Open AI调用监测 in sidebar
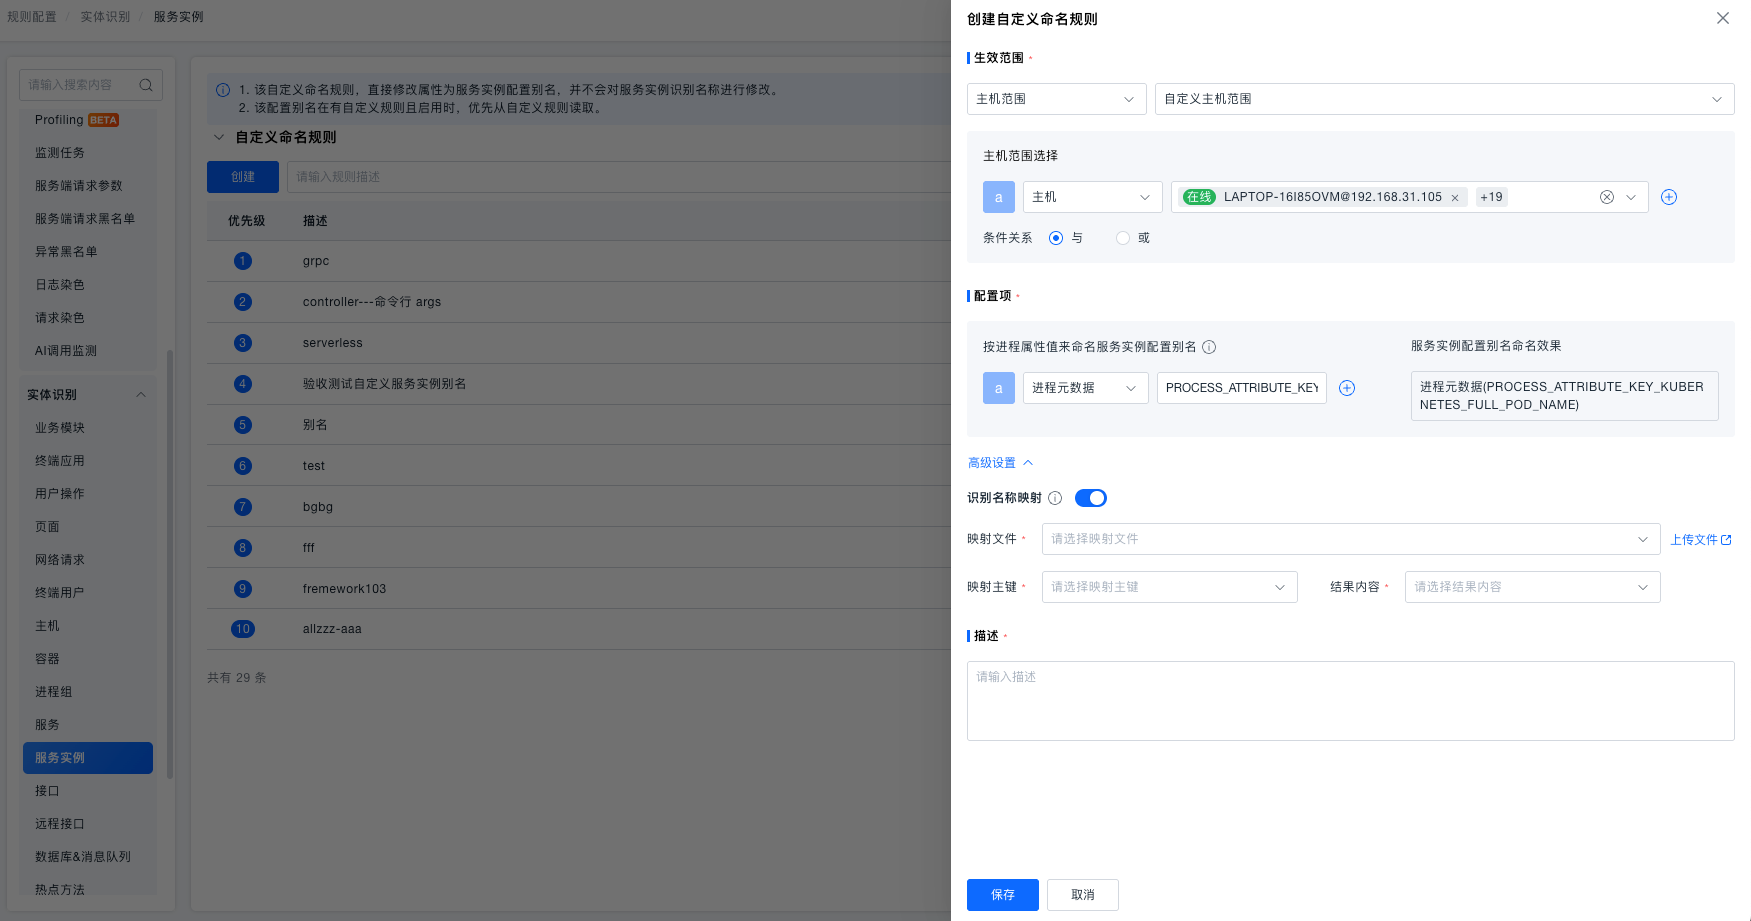Screen dimensions: 1751x921 [x=66, y=351]
